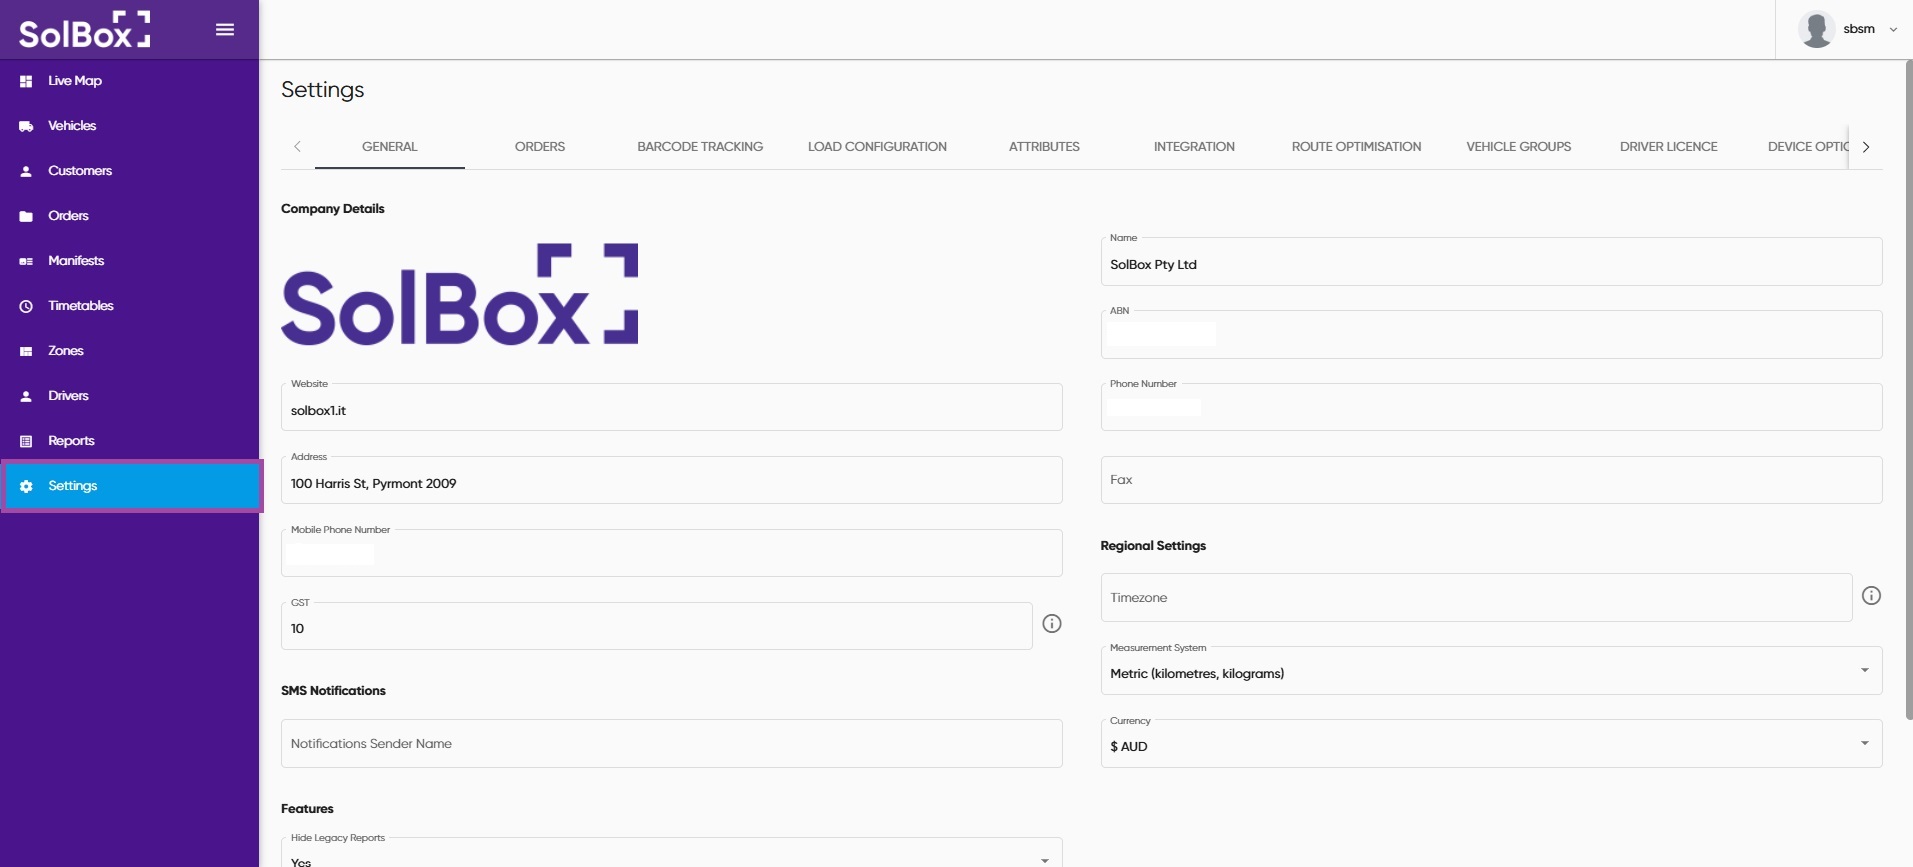Go to the Route Optimisation tab
The height and width of the screenshot is (867, 1913).
1356,147
